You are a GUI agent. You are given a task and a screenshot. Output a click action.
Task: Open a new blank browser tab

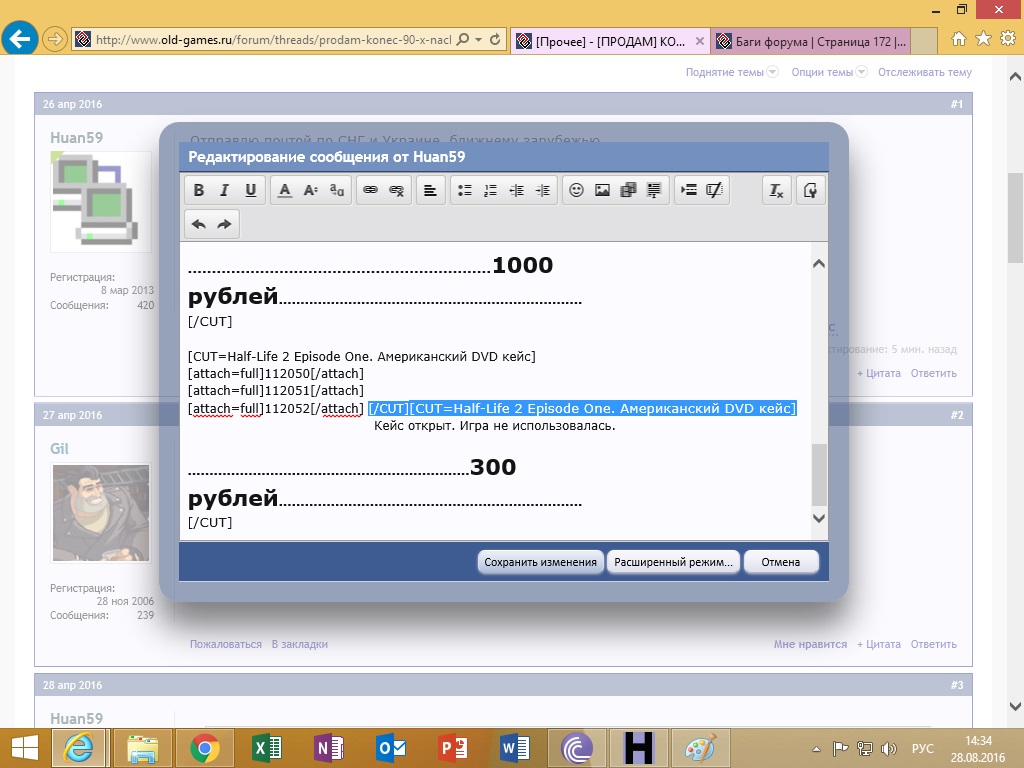click(x=923, y=41)
